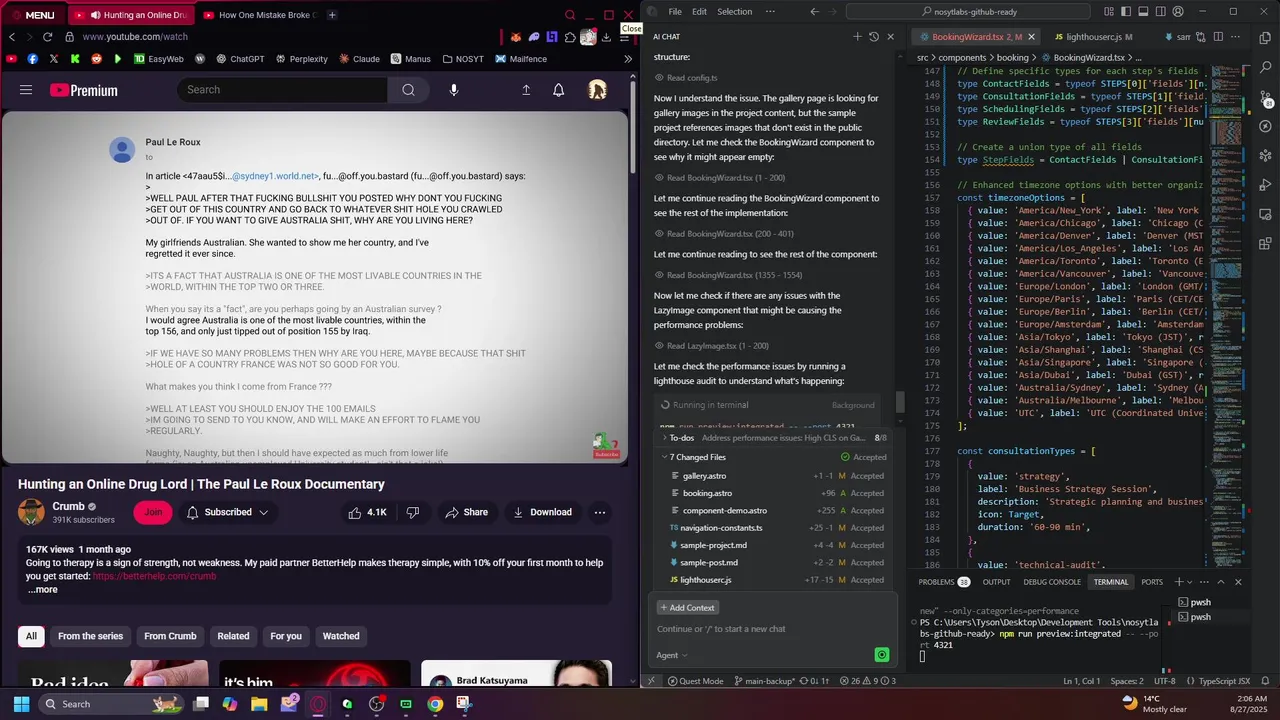The width and height of the screenshot is (1280, 720).
Task: Download the video
Action: [542, 512]
